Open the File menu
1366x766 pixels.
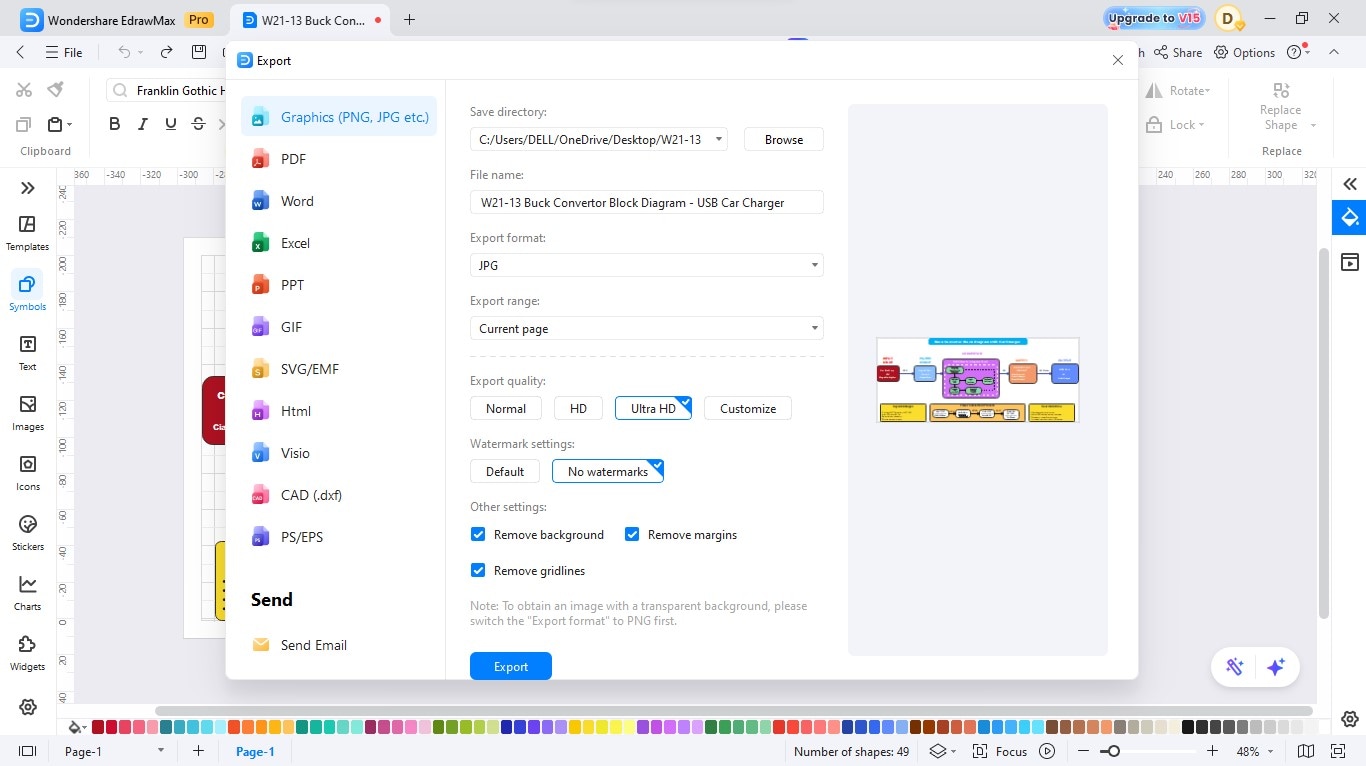point(65,52)
